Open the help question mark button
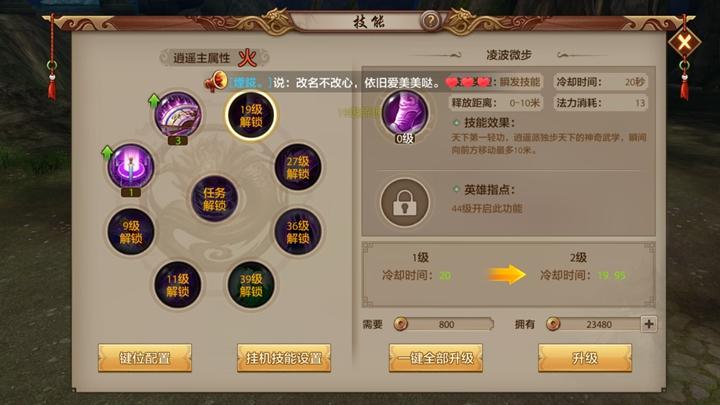The height and width of the screenshot is (405, 720). pos(430,21)
